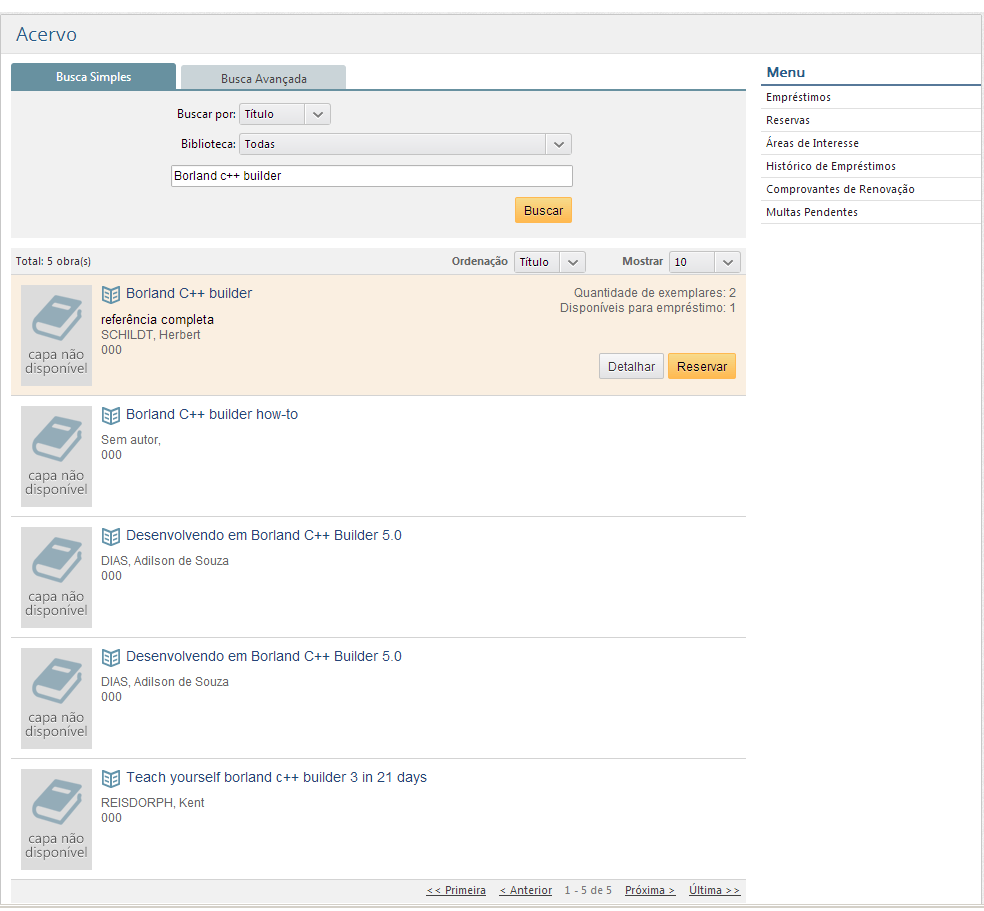The width and height of the screenshot is (984, 911).
Task: Click cover placeholder of Kent Reisdorph book
Action: 56,819
